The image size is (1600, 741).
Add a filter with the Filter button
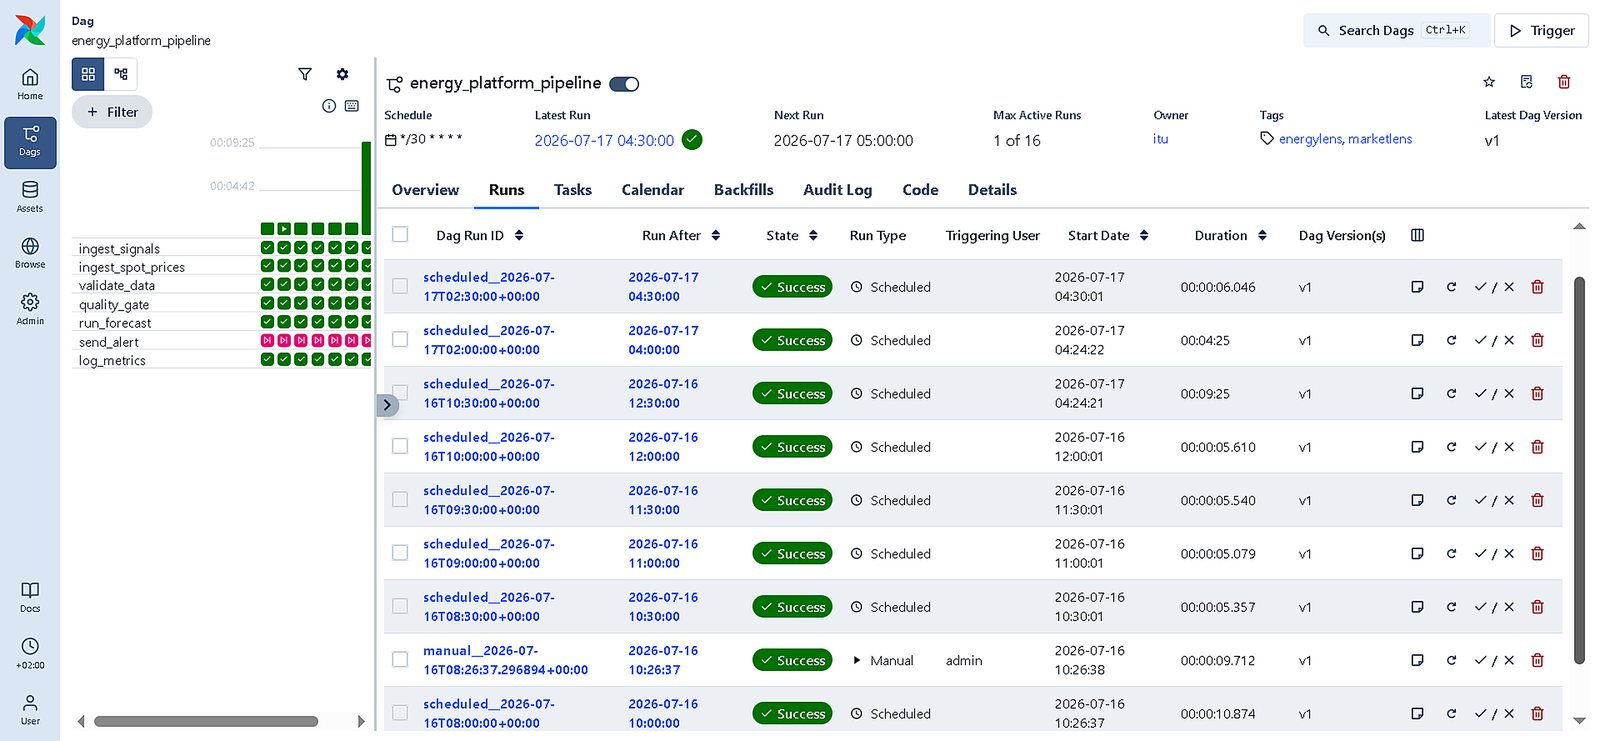[112, 112]
